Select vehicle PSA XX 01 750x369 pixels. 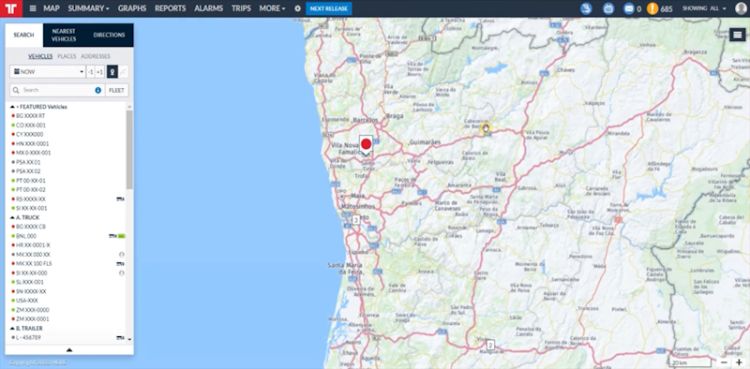pyautogui.click(x=29, y=162)
